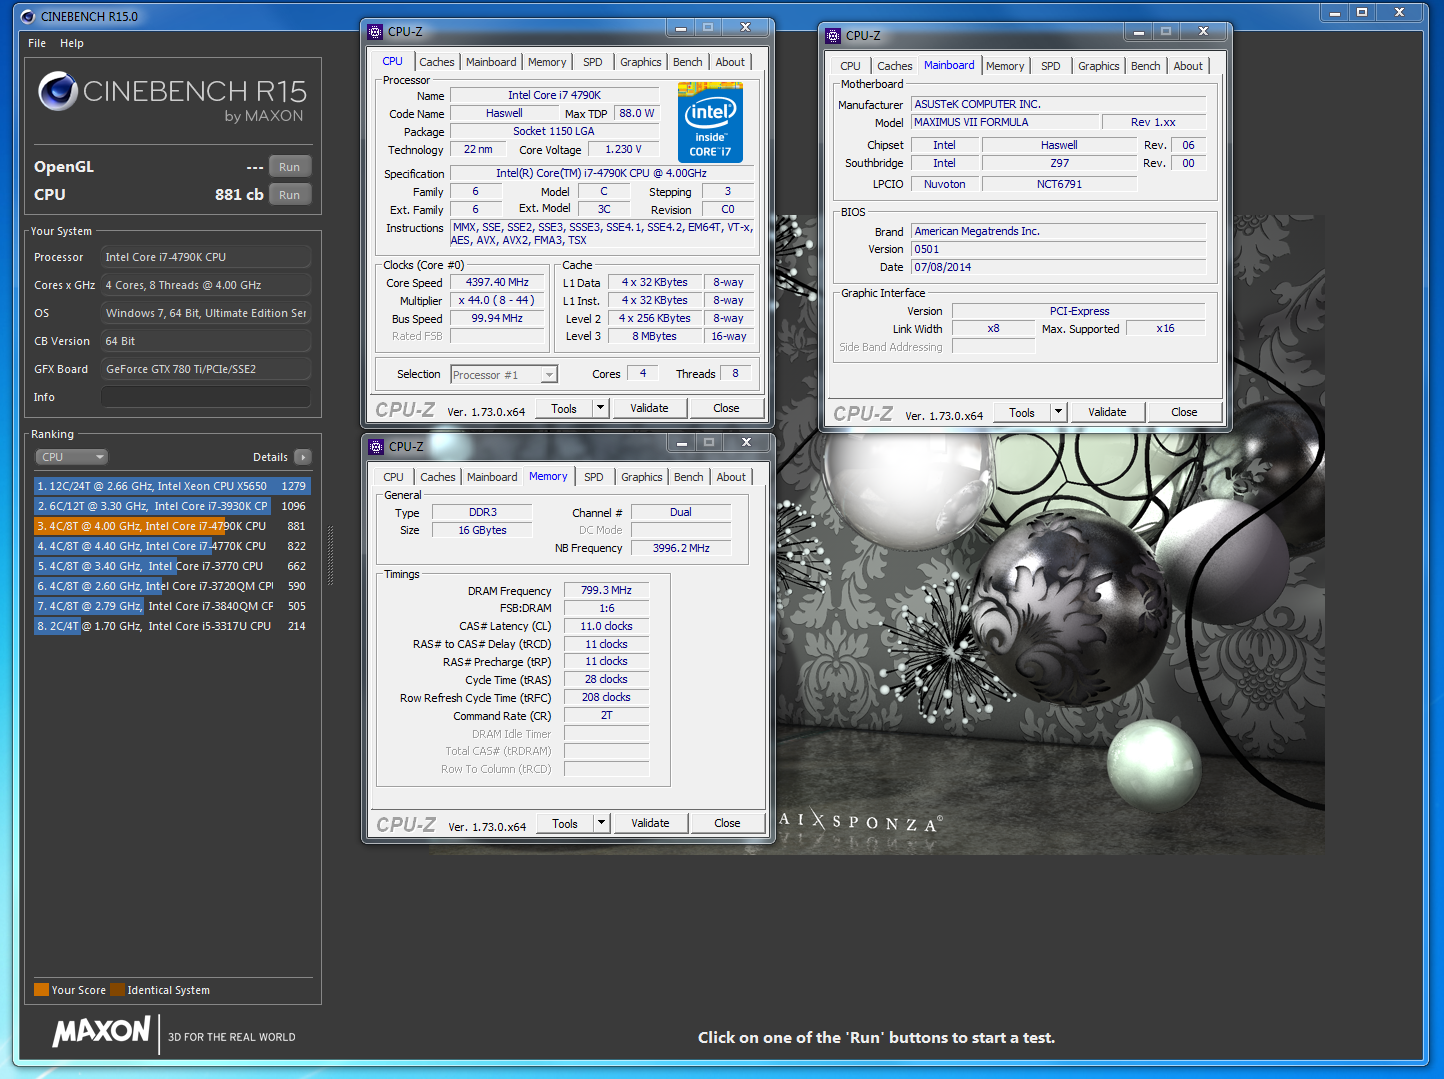Screen dimensions: 1444x1079
Task: Run the OpenGL benchmark
Action: [289, 167]
